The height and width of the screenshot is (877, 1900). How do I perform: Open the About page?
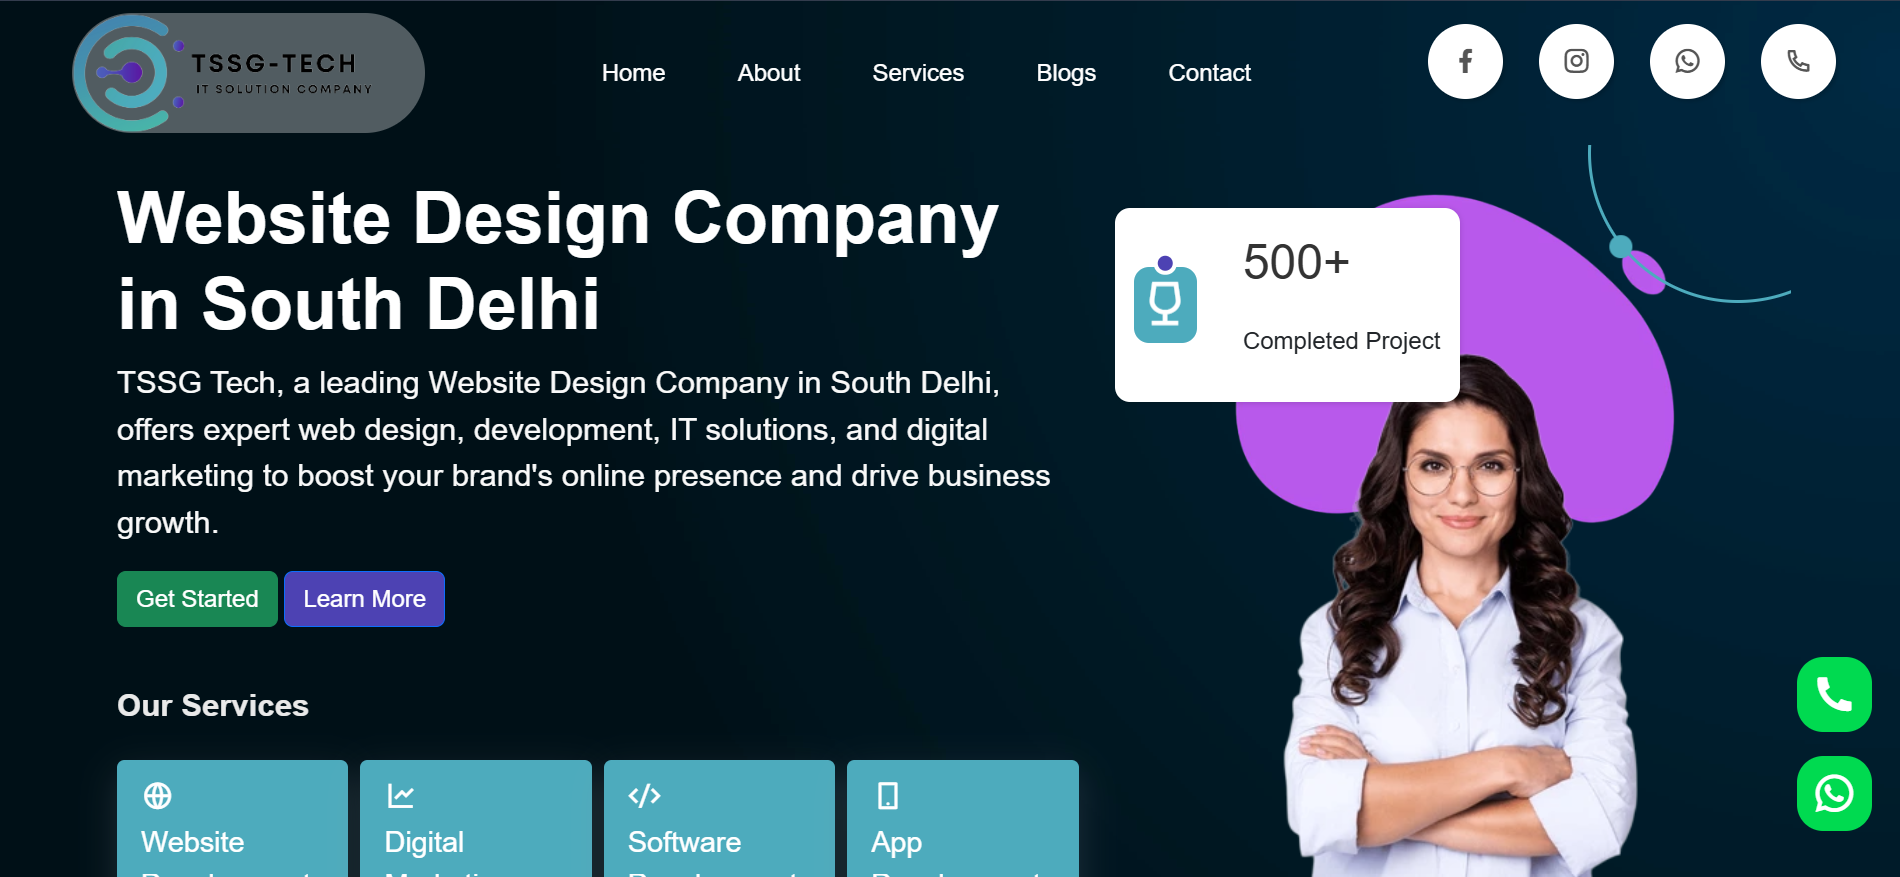769,73
